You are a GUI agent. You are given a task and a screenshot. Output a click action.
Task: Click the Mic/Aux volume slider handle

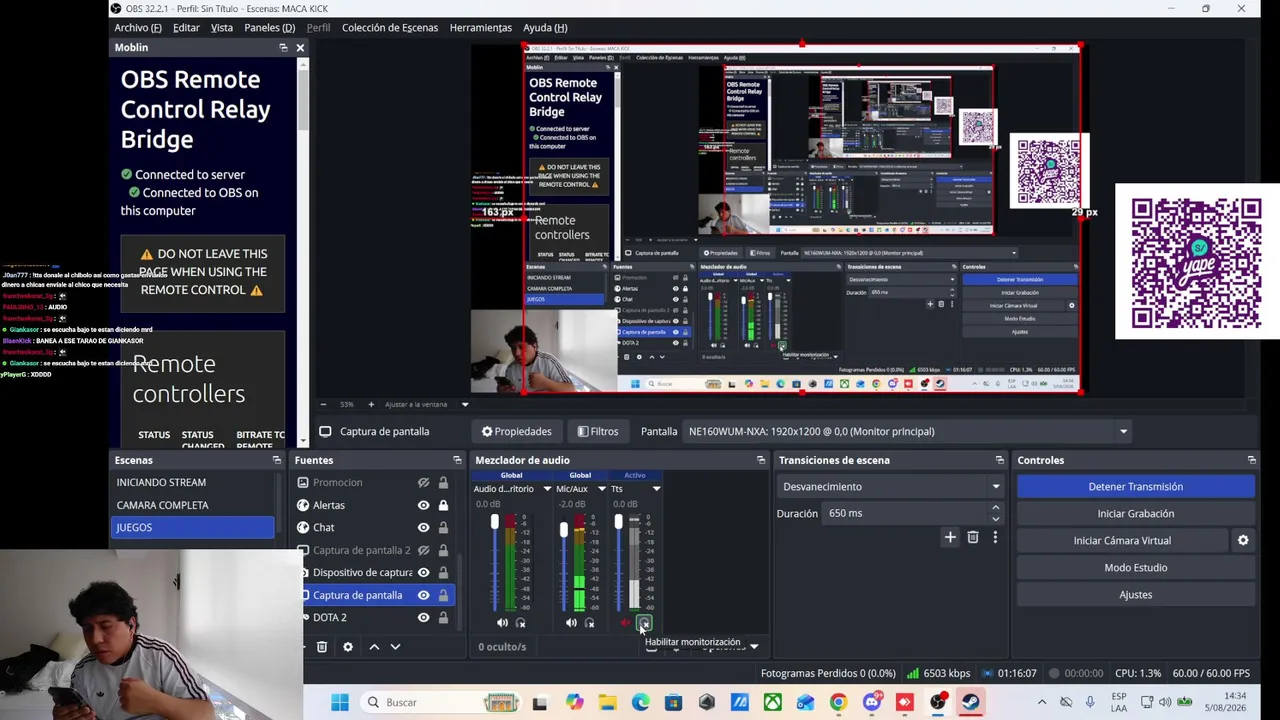[564, 530]
